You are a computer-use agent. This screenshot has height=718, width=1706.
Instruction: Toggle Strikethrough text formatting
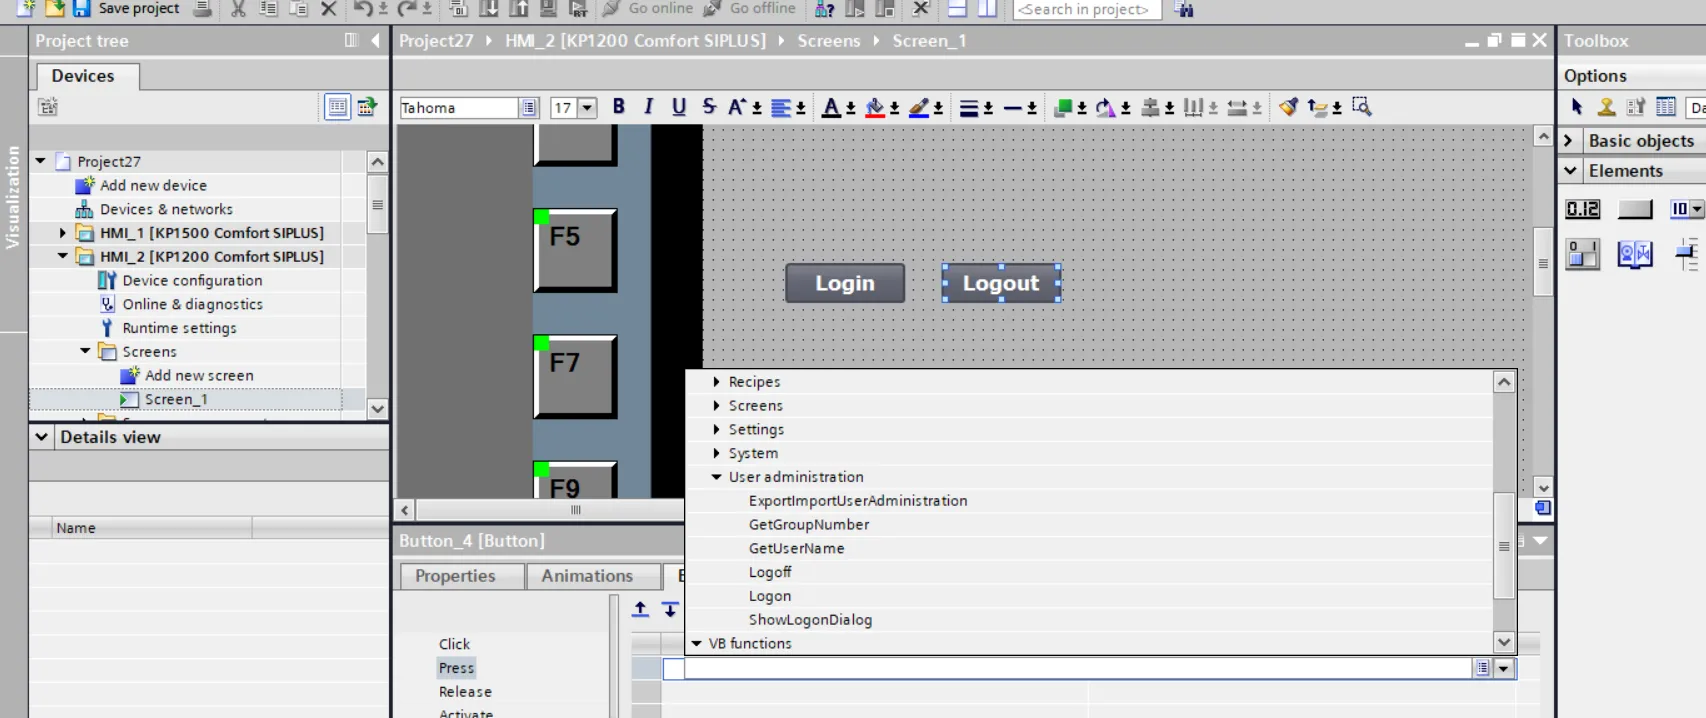pos(709,107)
